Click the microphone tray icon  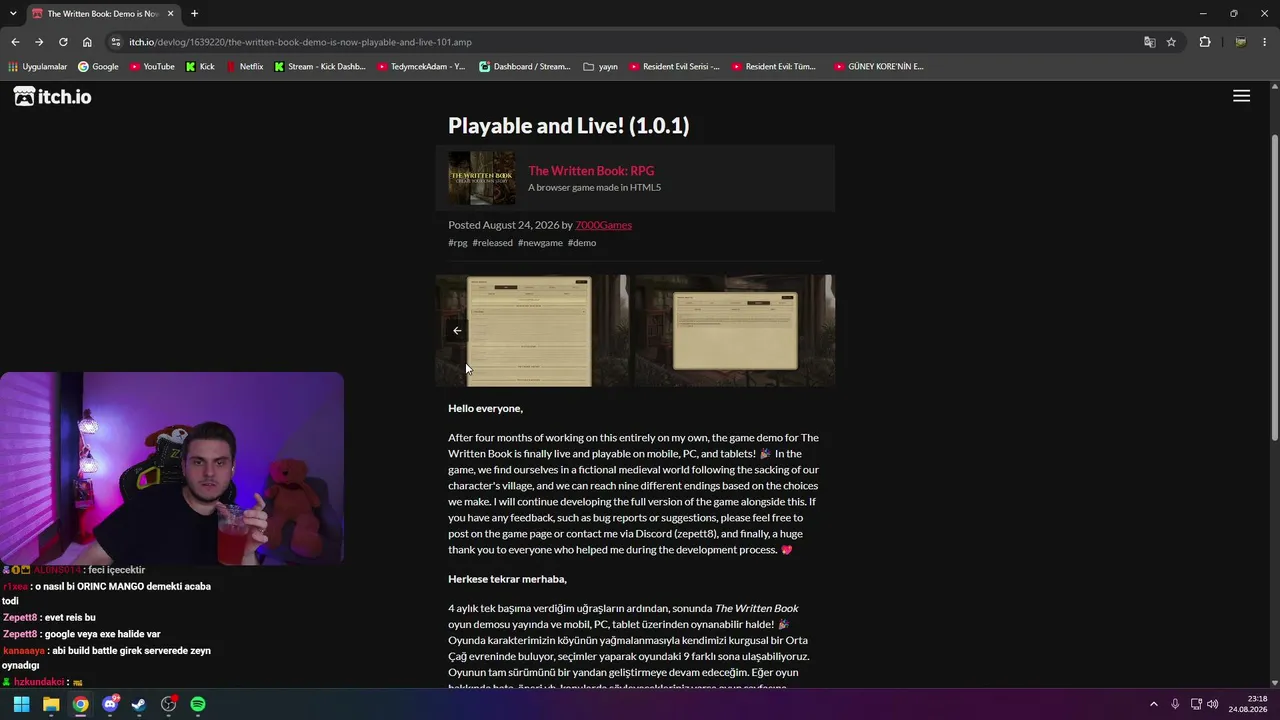[1175, 704]
